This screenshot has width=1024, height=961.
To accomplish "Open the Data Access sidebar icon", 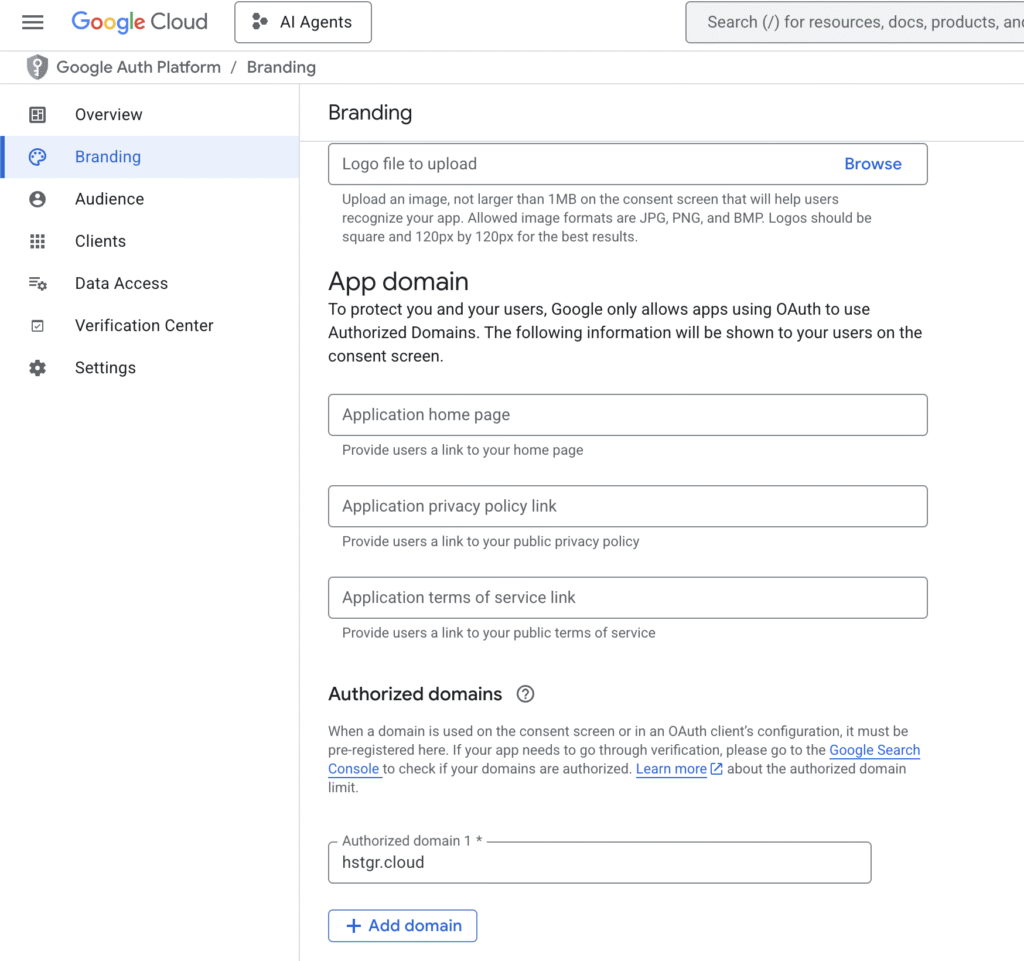I will tap(37, 283).
